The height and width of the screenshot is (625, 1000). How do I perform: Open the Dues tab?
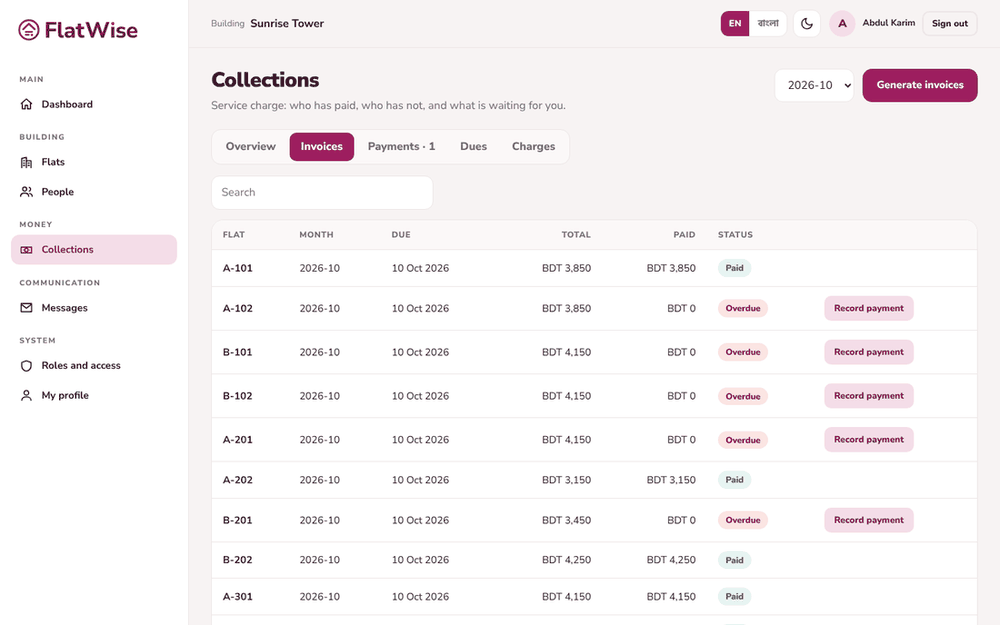click(x=473, y=147)
